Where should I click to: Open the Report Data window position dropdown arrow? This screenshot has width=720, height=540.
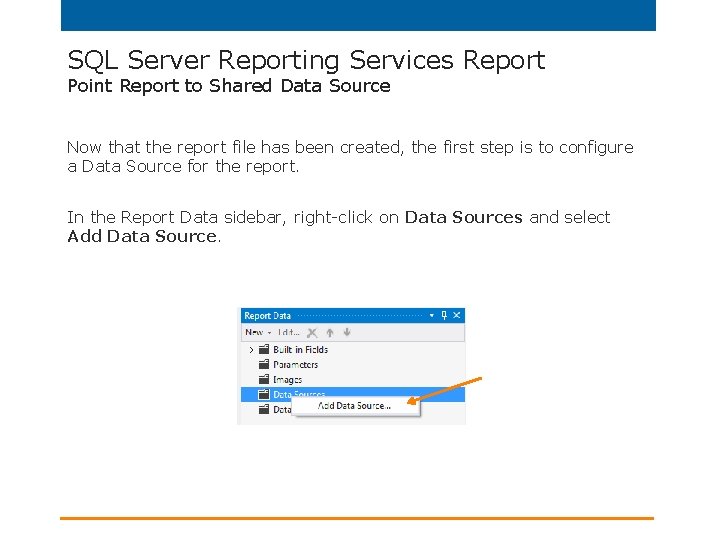click(x=432, y=315)
